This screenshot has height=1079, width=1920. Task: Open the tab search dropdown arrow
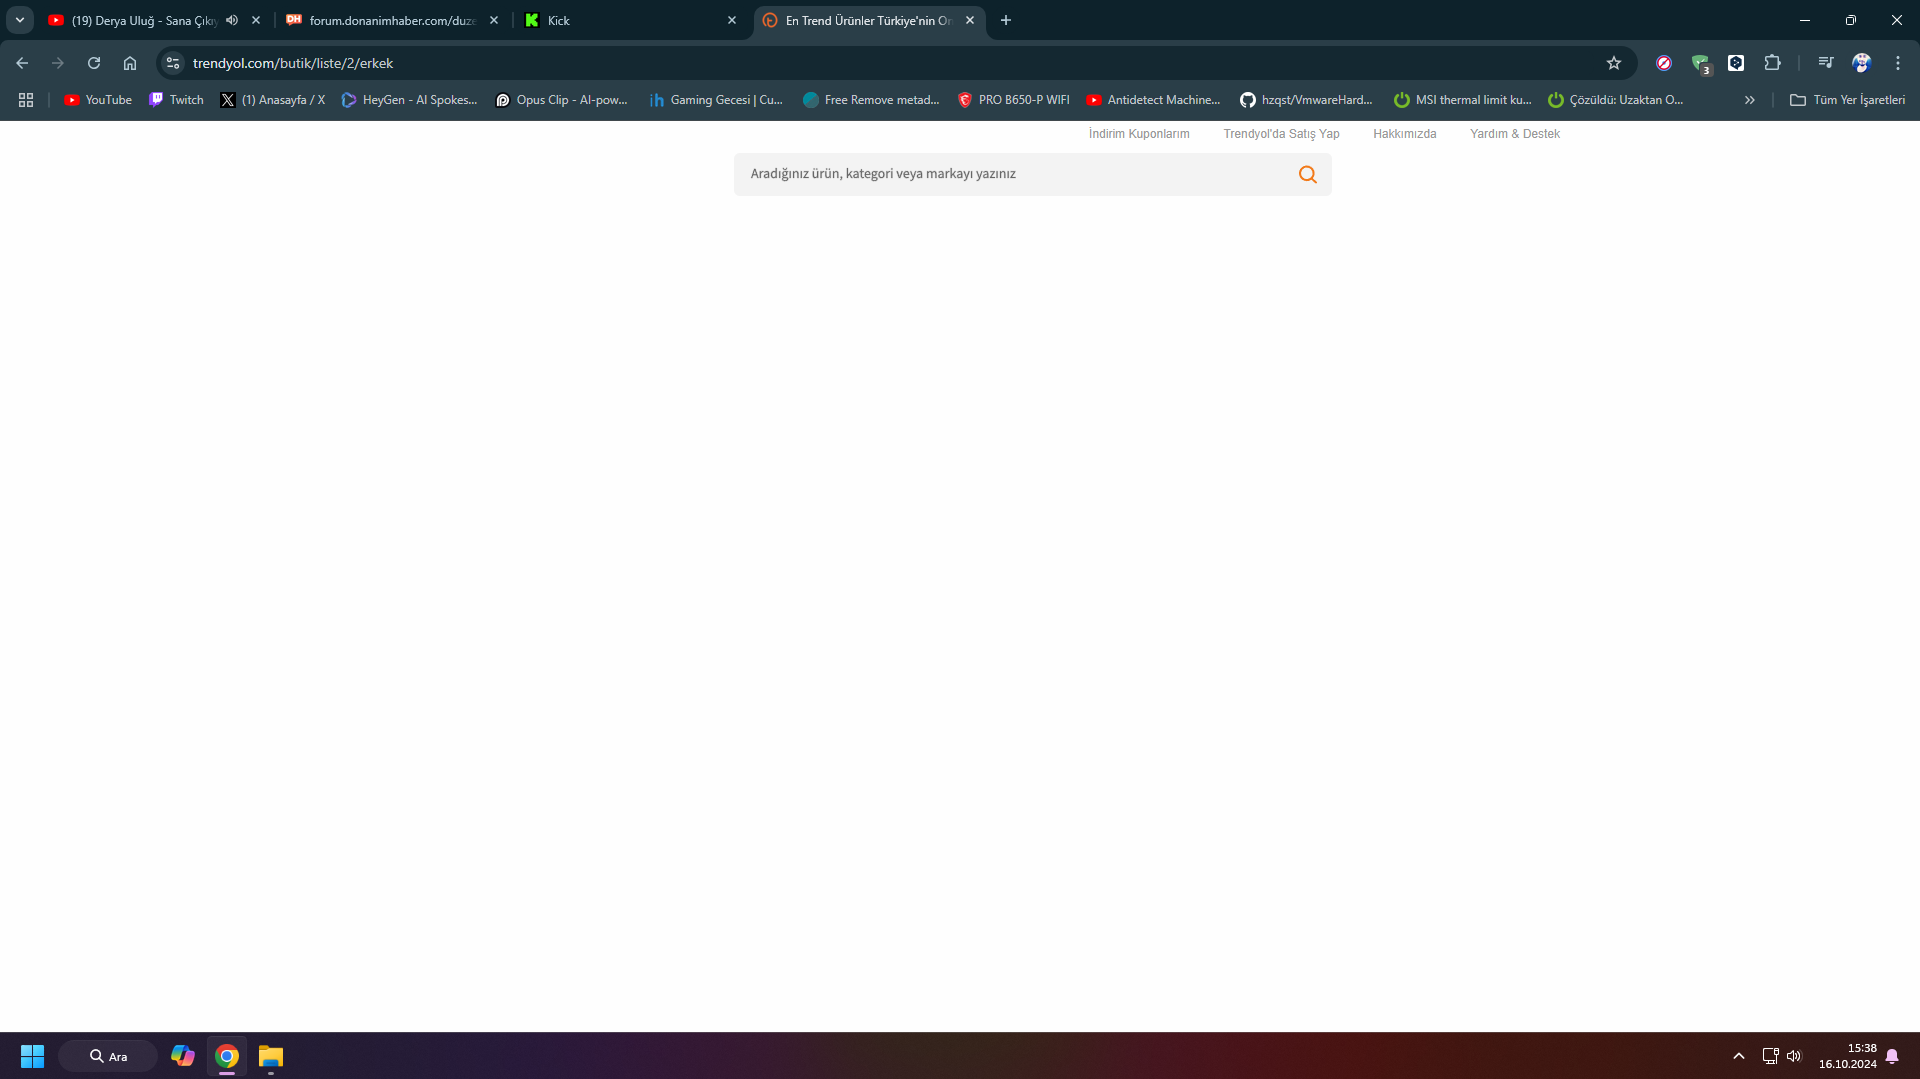[20, 20]
